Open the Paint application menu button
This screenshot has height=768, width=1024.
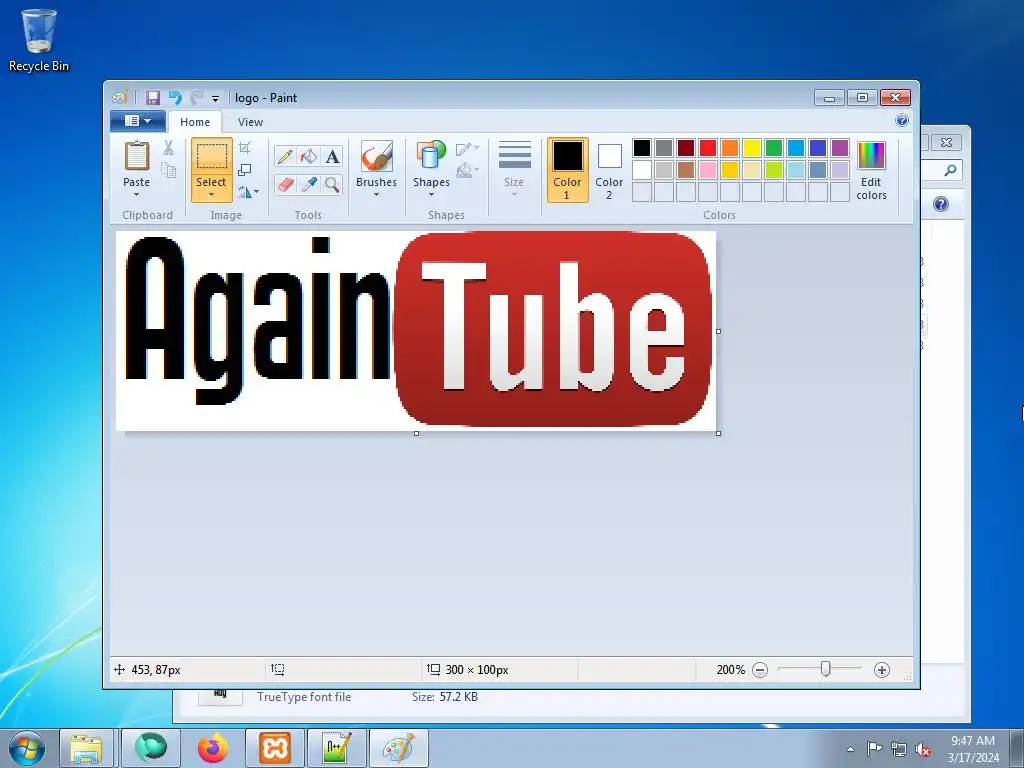137,121
